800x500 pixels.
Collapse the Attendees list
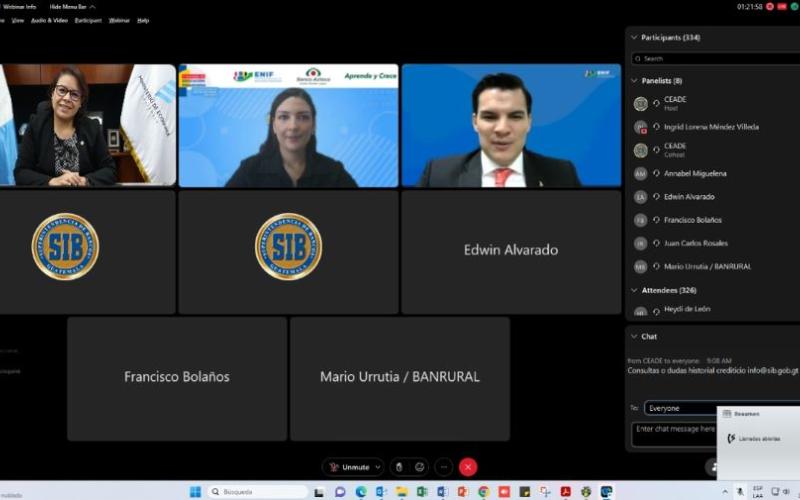pyautogui.click(x=635, y=290)
